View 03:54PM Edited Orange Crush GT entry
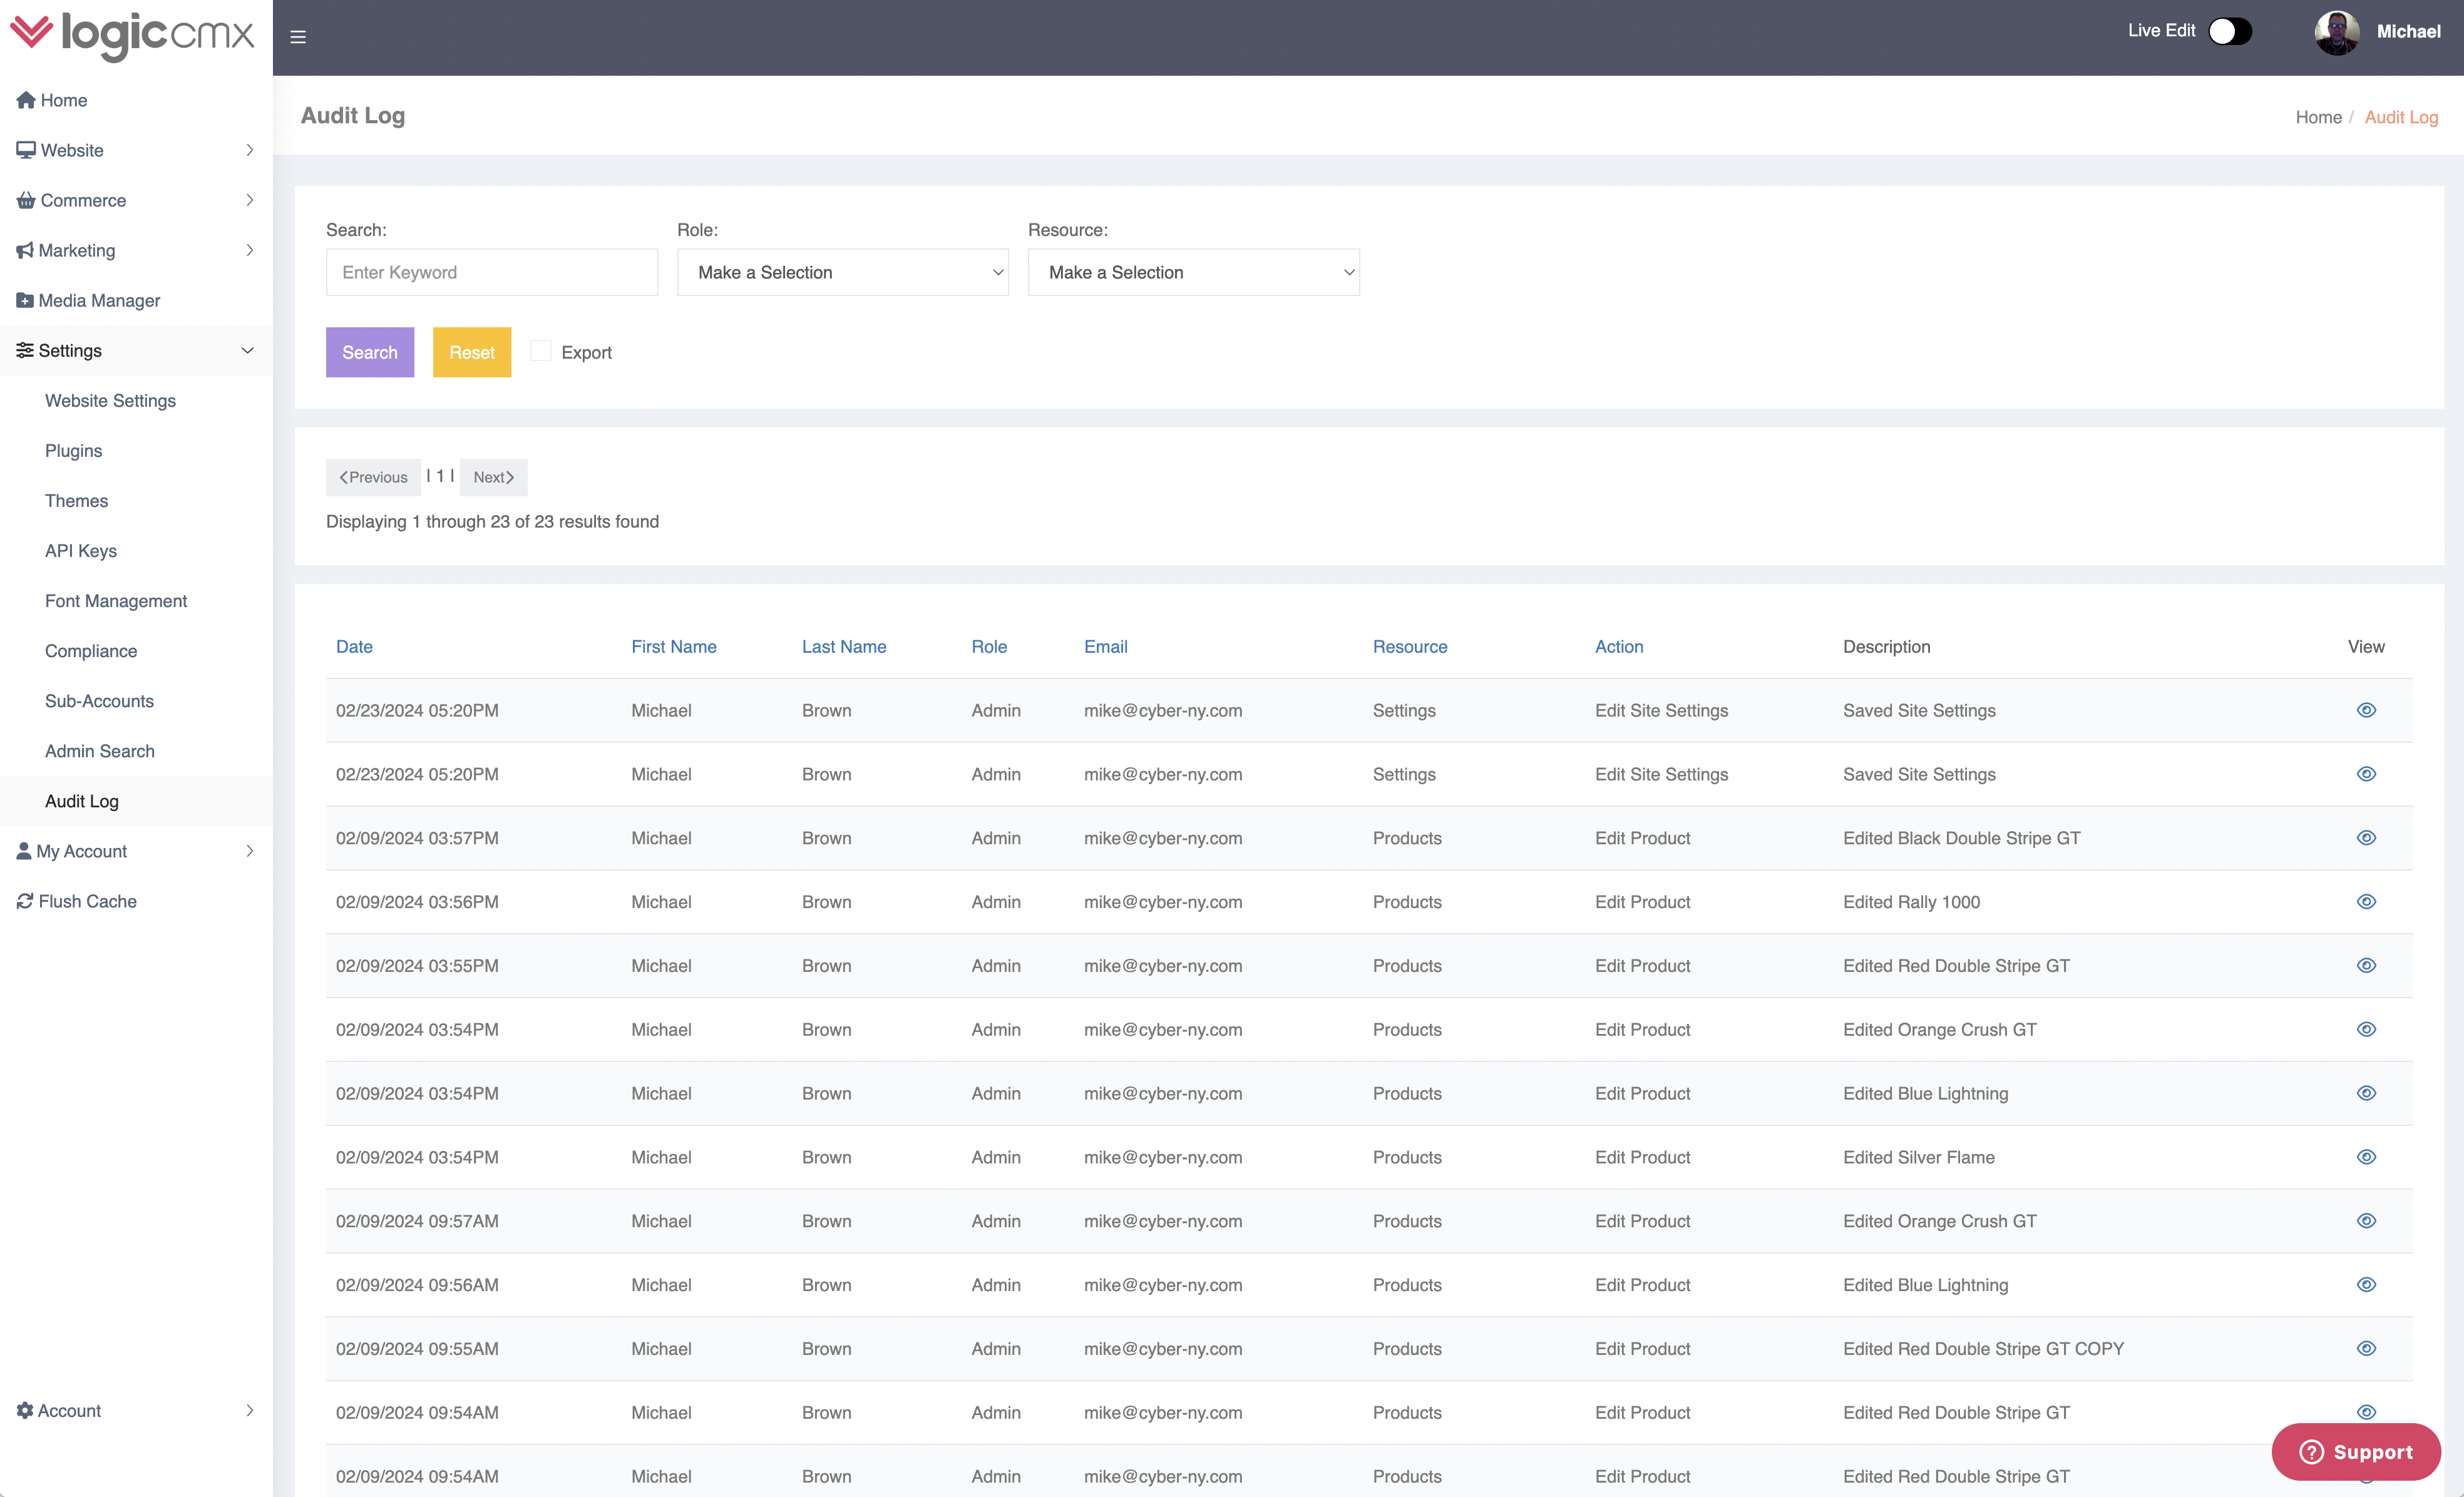The image size is (2464, 1497). [2366, 1029]
